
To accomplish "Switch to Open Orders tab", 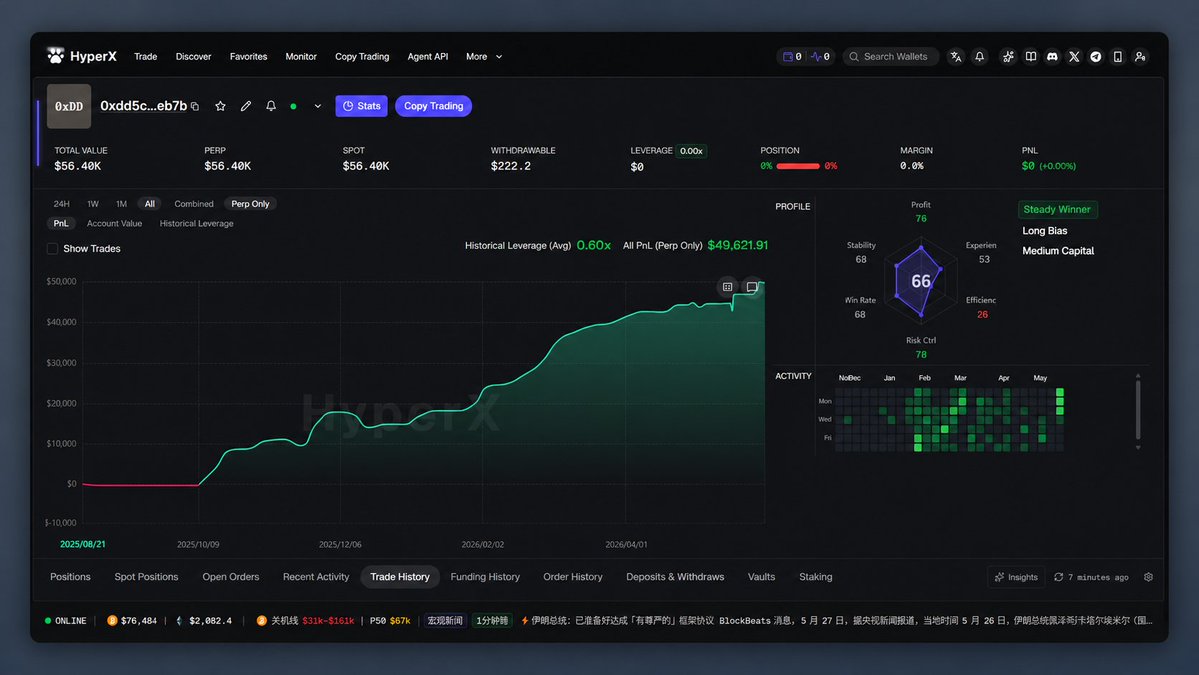I will (x=230, y=577).
